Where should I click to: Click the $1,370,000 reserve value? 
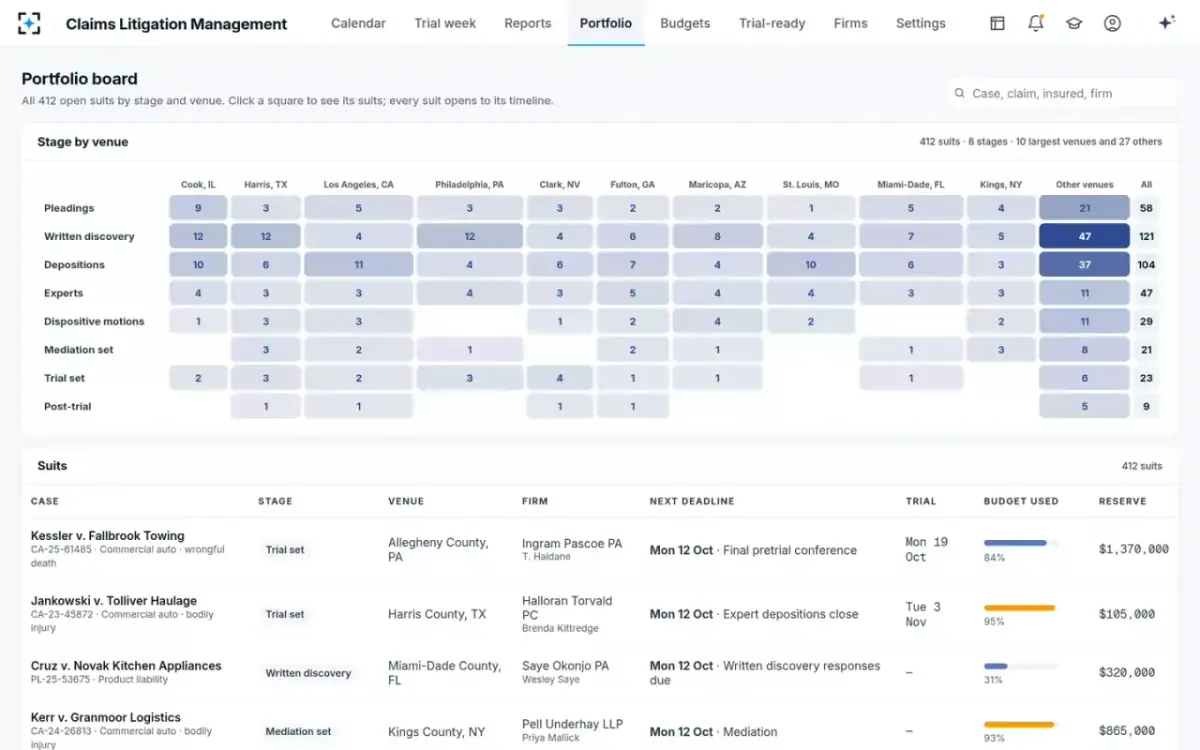[1133, 549]
